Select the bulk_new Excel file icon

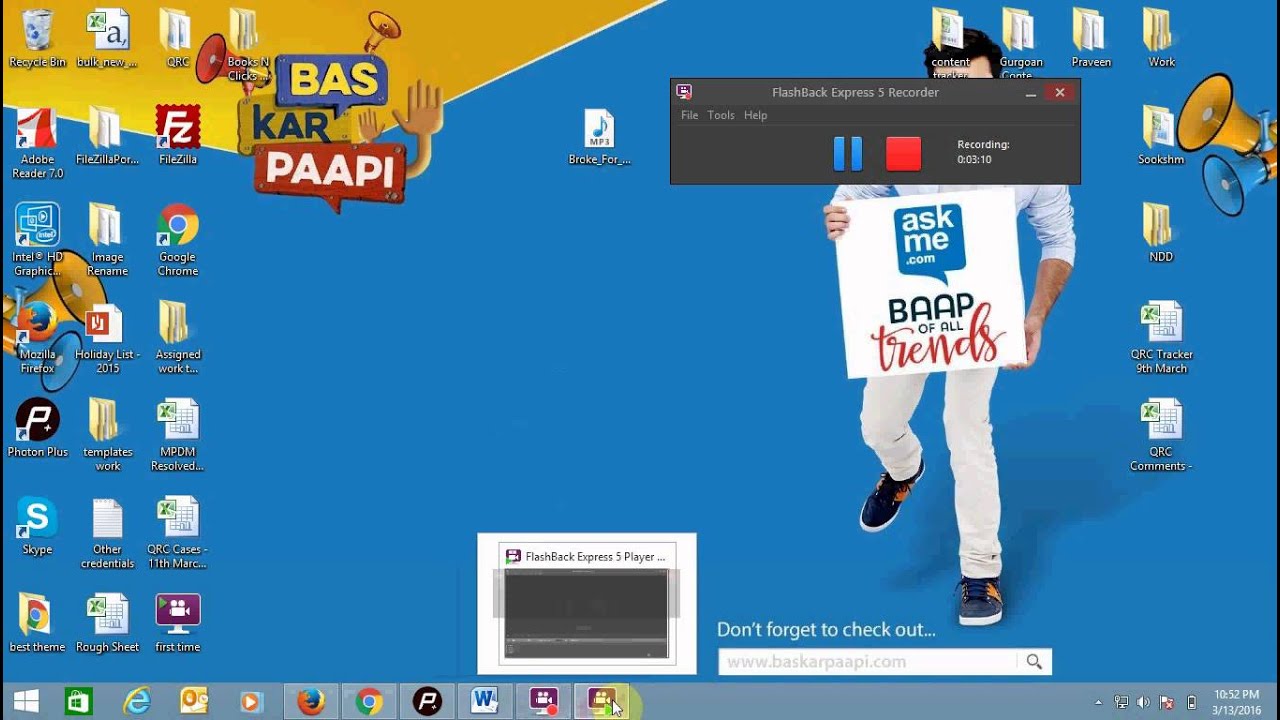tap(107, 40)
